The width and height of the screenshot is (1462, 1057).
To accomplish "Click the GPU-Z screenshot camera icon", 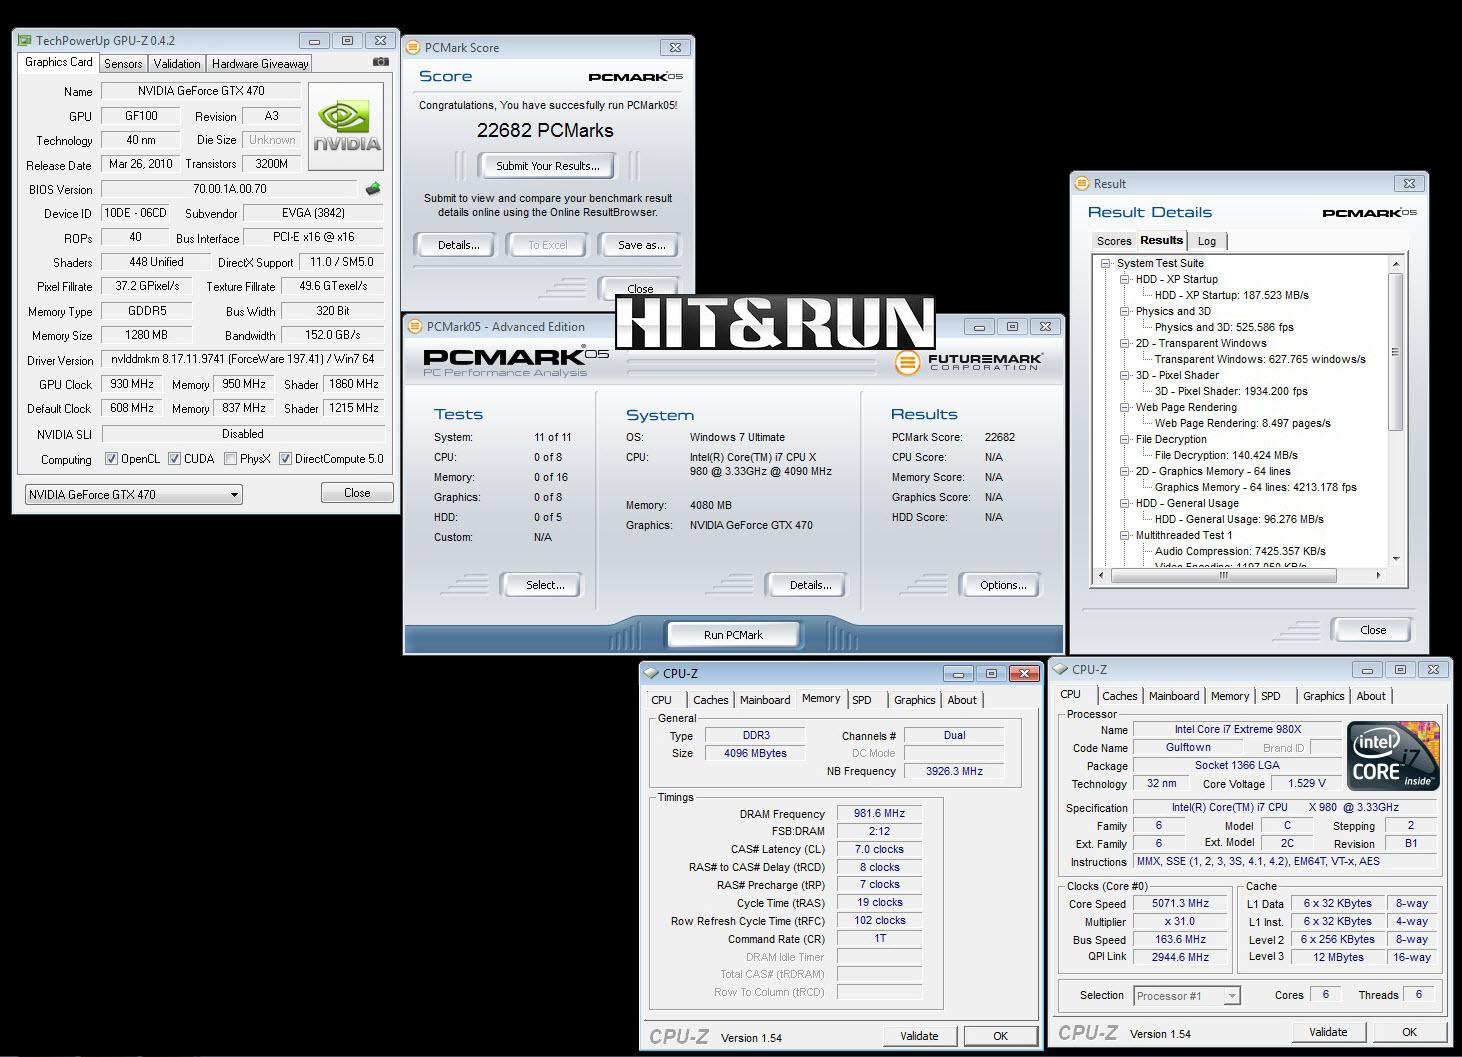I will [x=381, y=62].
